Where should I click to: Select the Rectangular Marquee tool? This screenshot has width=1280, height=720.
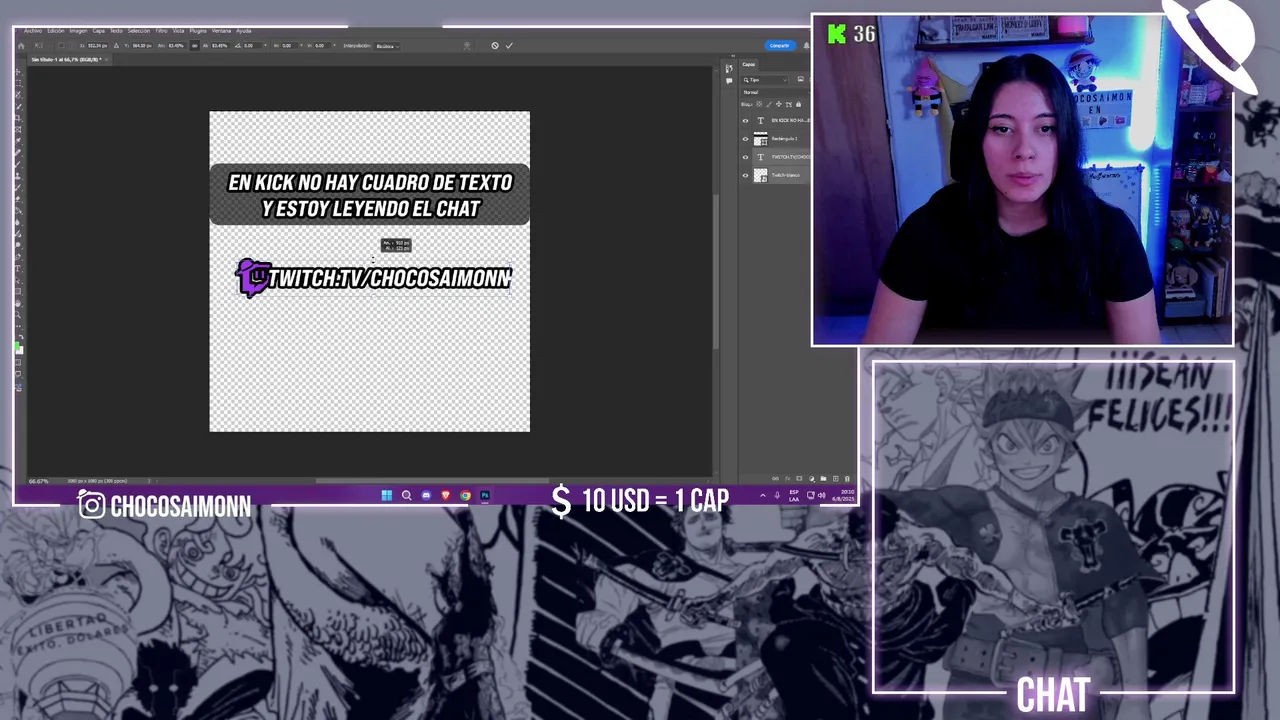pos(18,83)
